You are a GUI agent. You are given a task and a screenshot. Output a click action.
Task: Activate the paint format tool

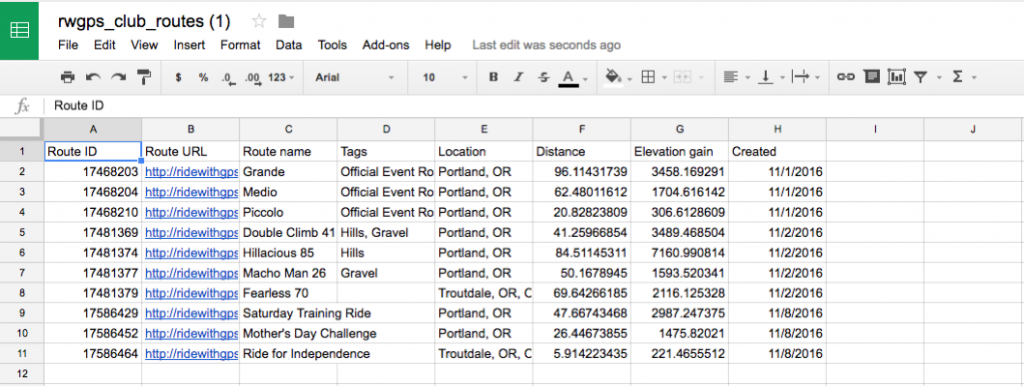coord(144,77)
